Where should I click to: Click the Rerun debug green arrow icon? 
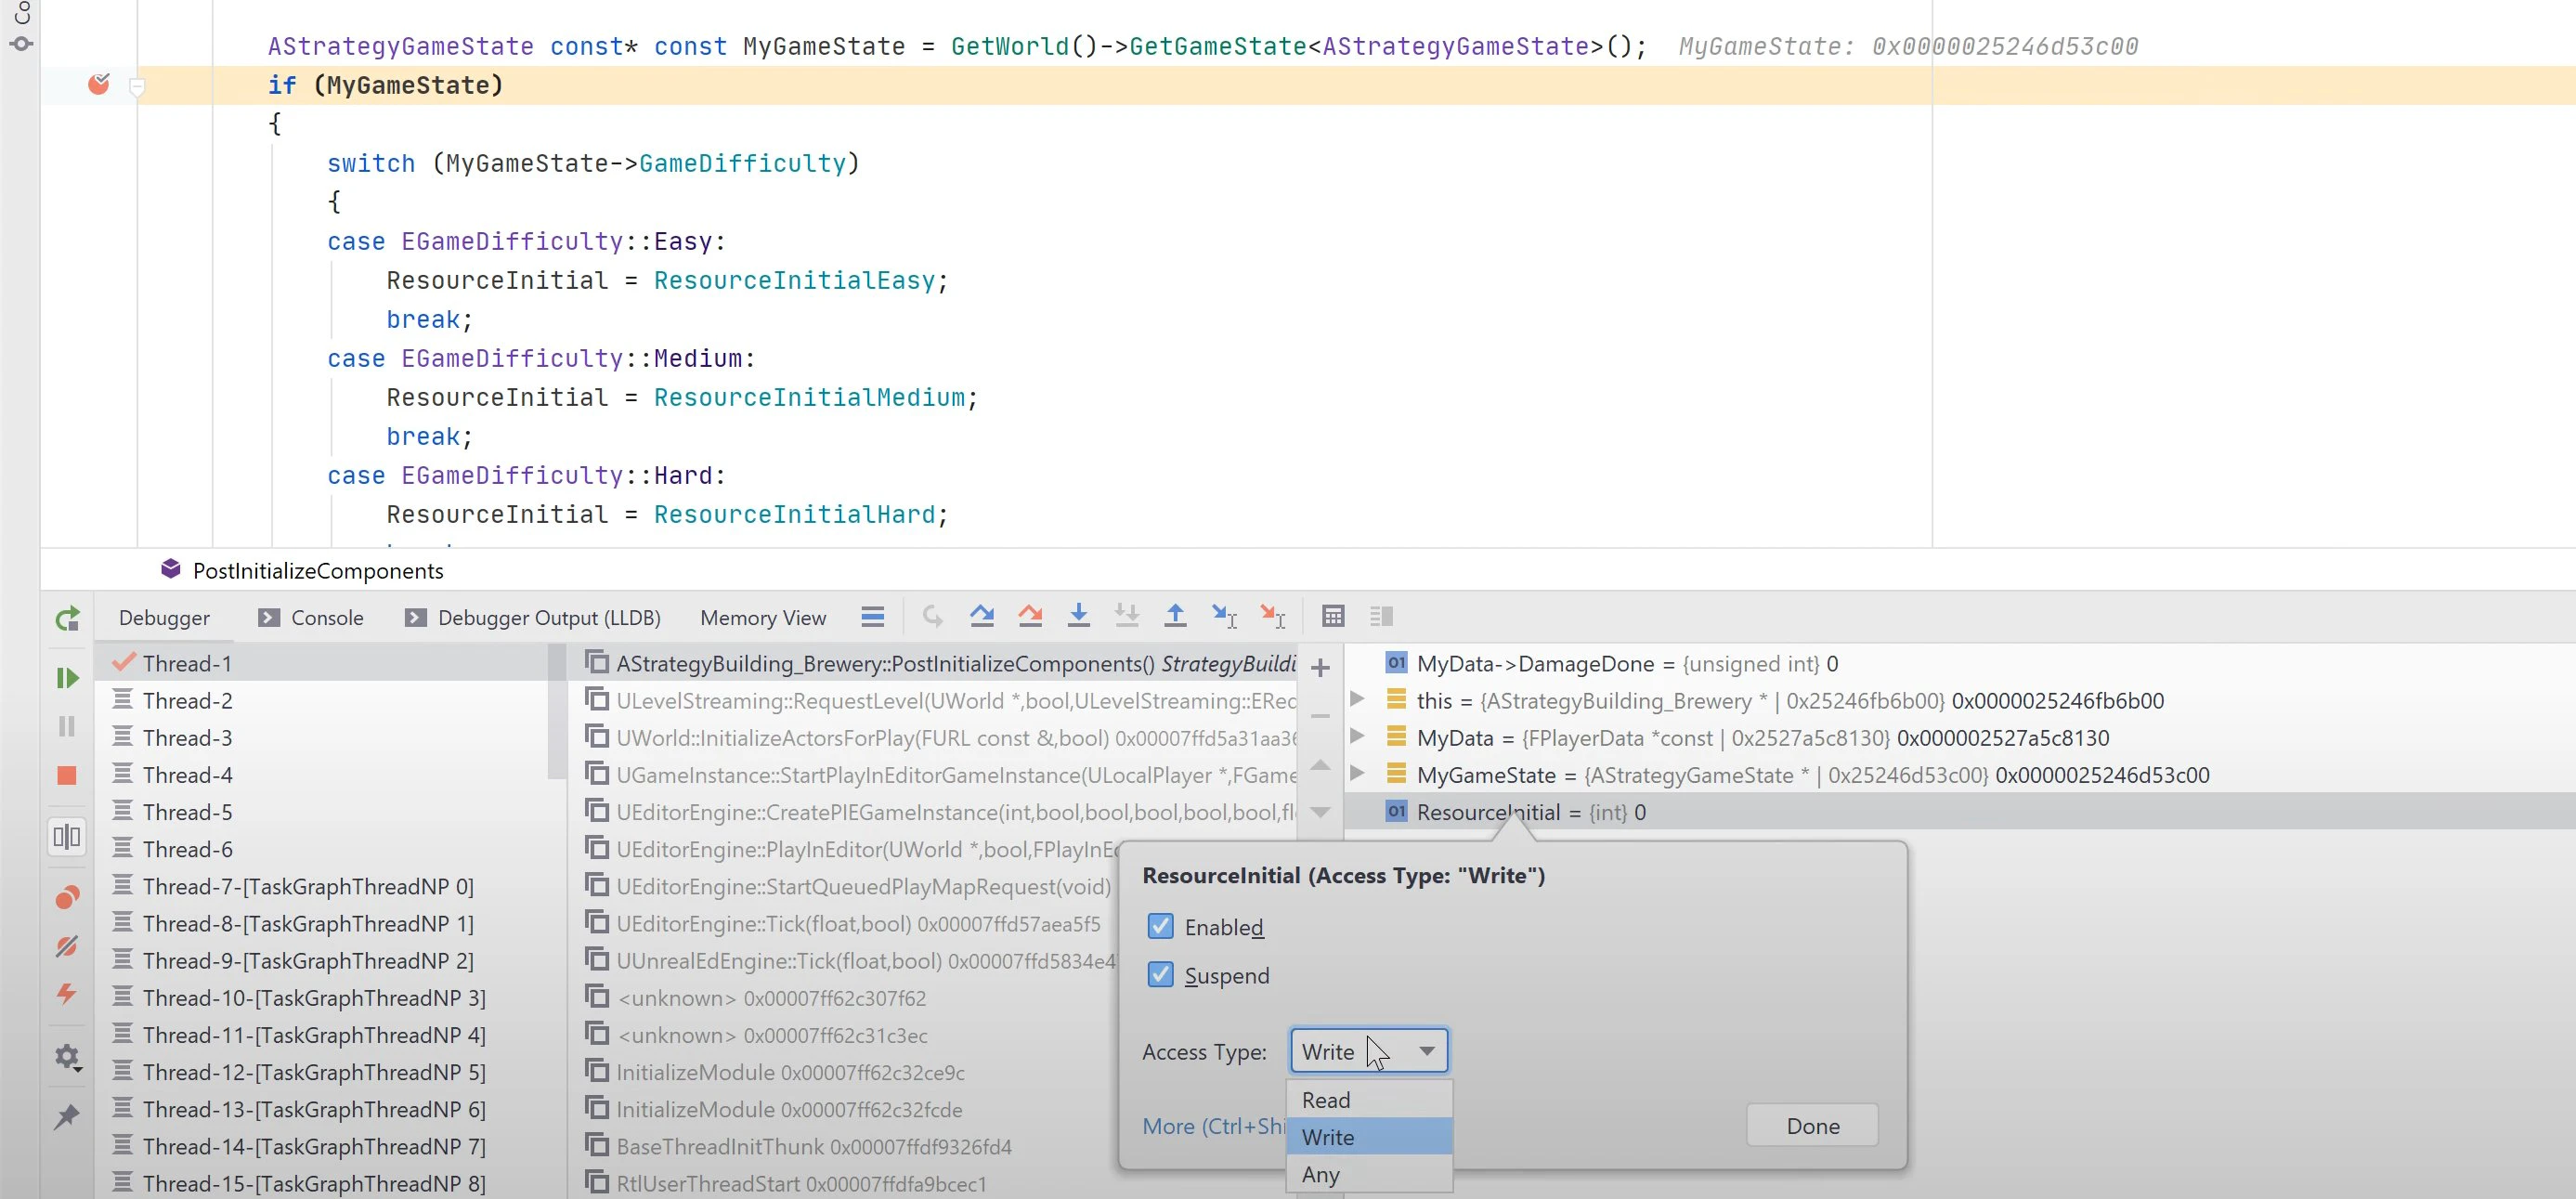67,619
